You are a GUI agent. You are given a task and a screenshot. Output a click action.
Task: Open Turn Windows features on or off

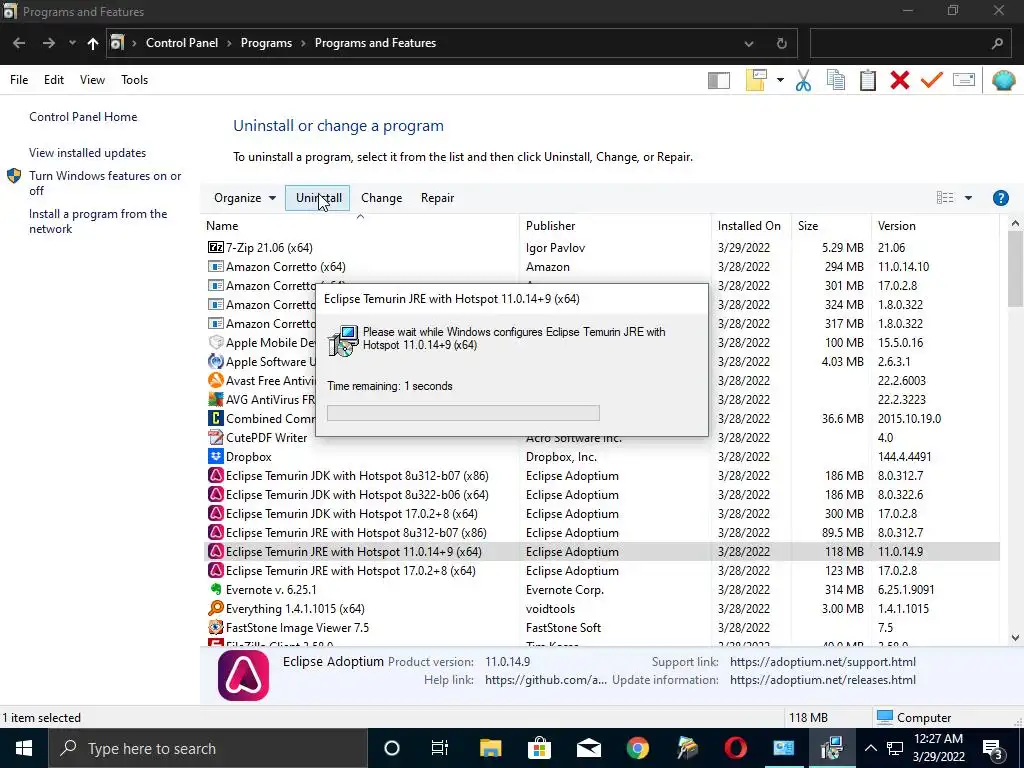(105, 183)
